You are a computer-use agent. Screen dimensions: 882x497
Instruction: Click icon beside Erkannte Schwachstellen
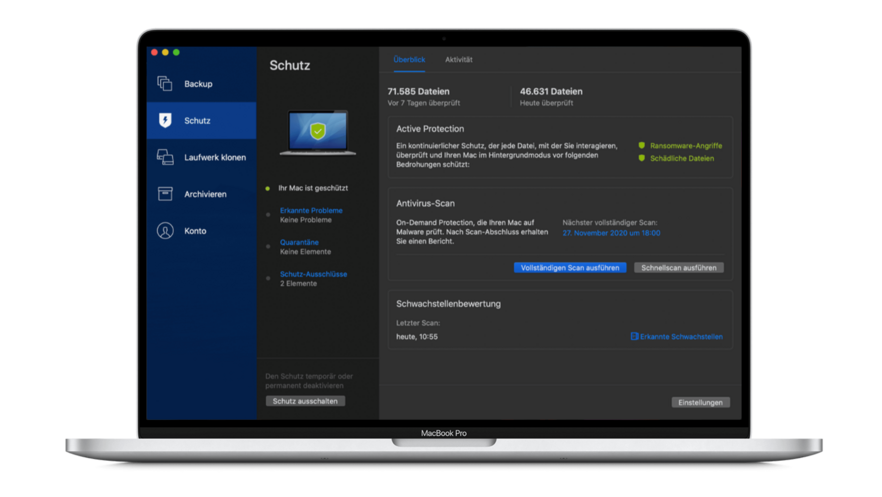[634, 337]
